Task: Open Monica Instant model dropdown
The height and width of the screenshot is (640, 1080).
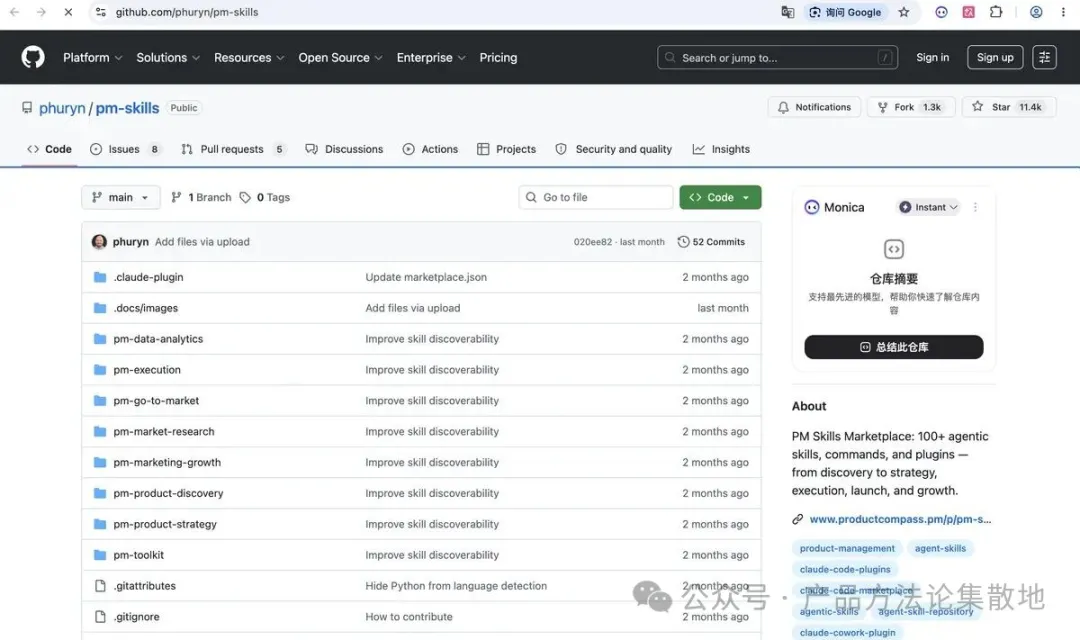Action: point(928,207)
